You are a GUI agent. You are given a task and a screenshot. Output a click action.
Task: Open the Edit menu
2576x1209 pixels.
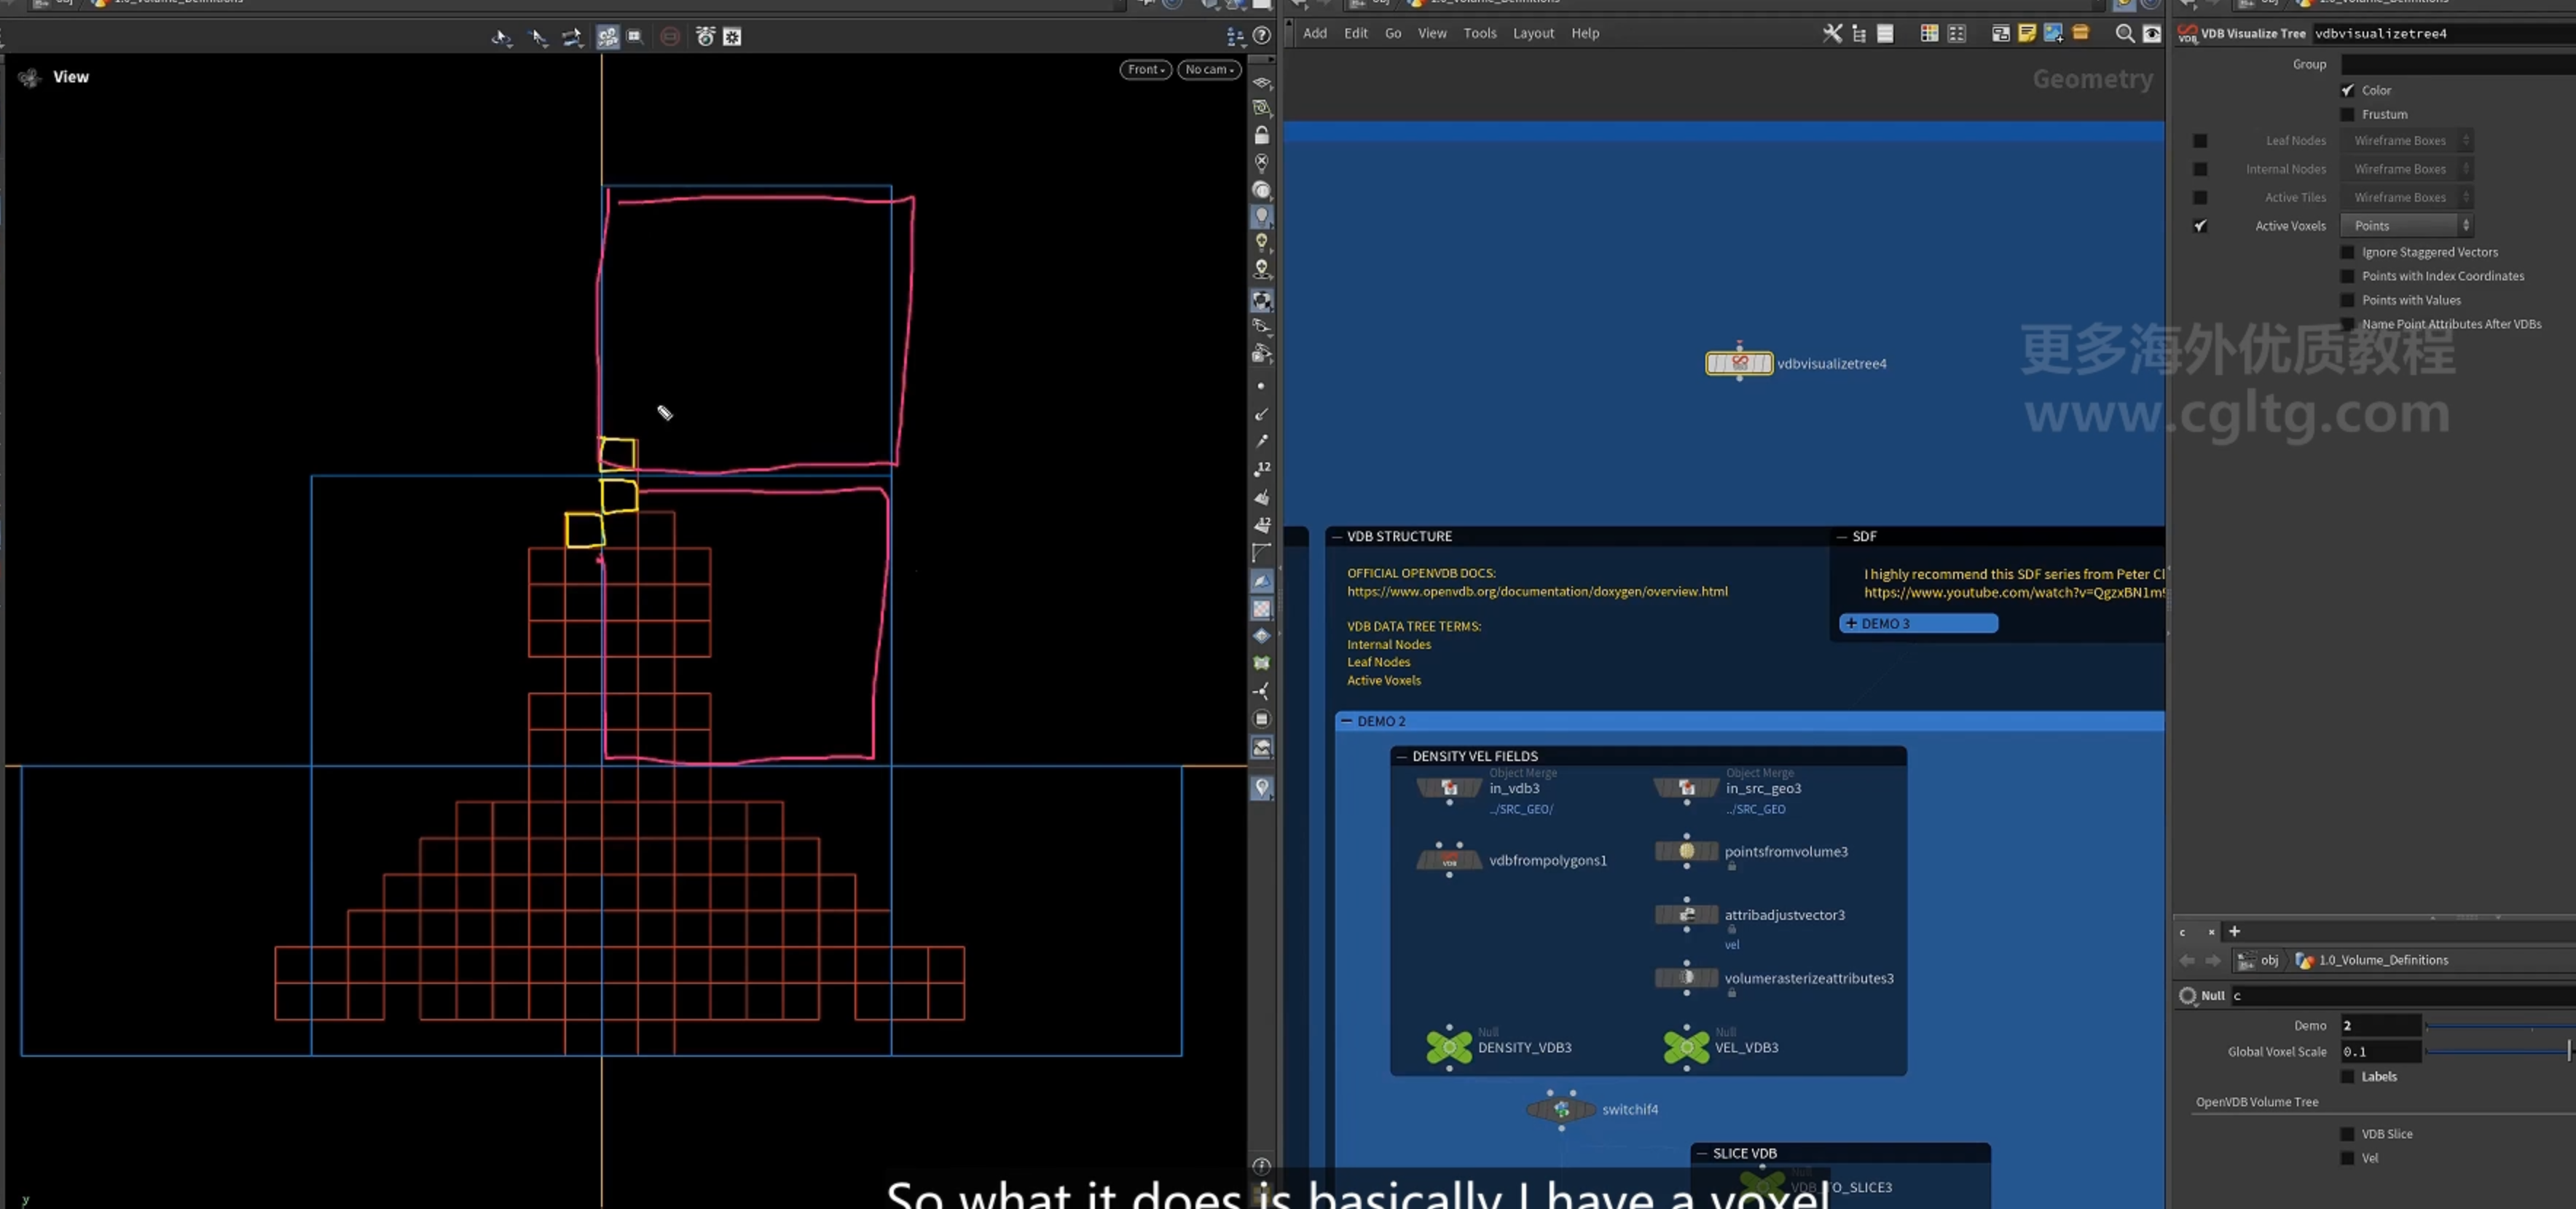1355,33
